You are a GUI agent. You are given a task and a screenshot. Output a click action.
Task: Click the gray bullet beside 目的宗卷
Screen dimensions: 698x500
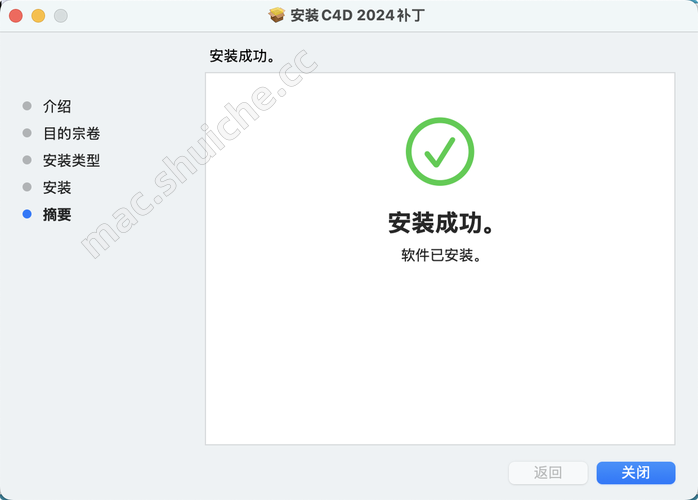pos(27,133)
